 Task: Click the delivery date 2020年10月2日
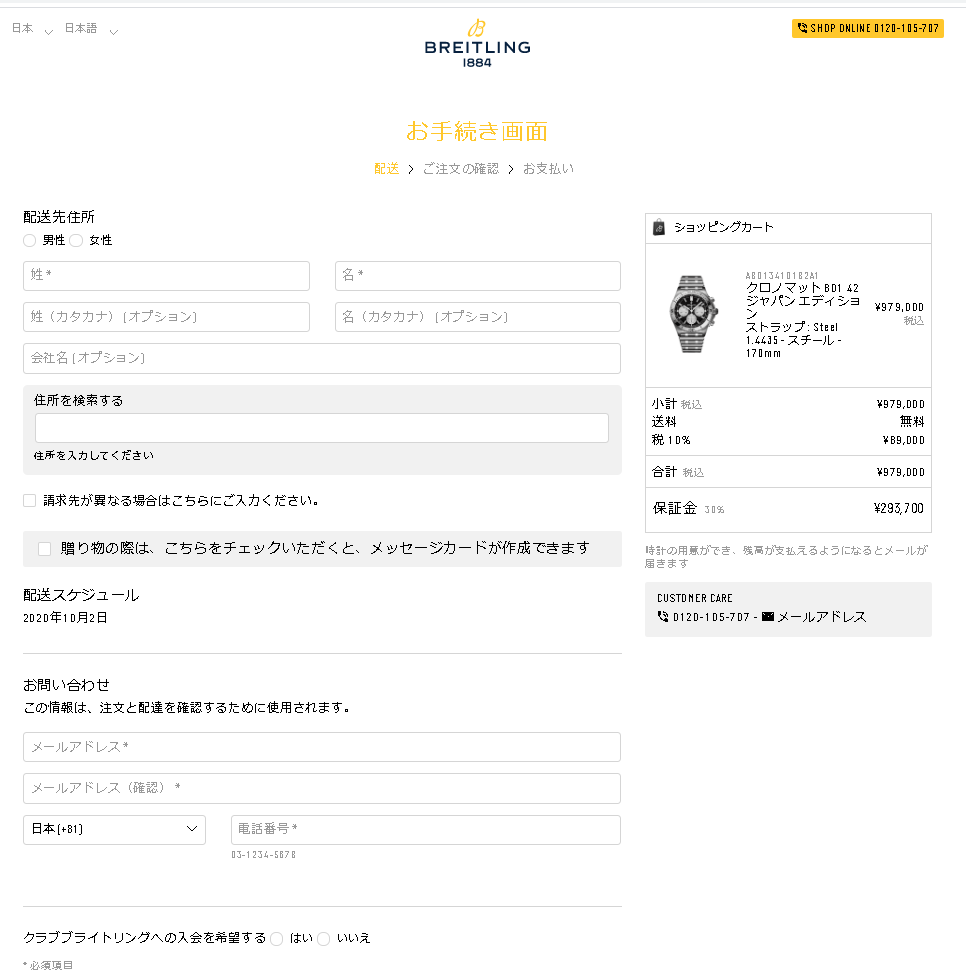point(65,618)
